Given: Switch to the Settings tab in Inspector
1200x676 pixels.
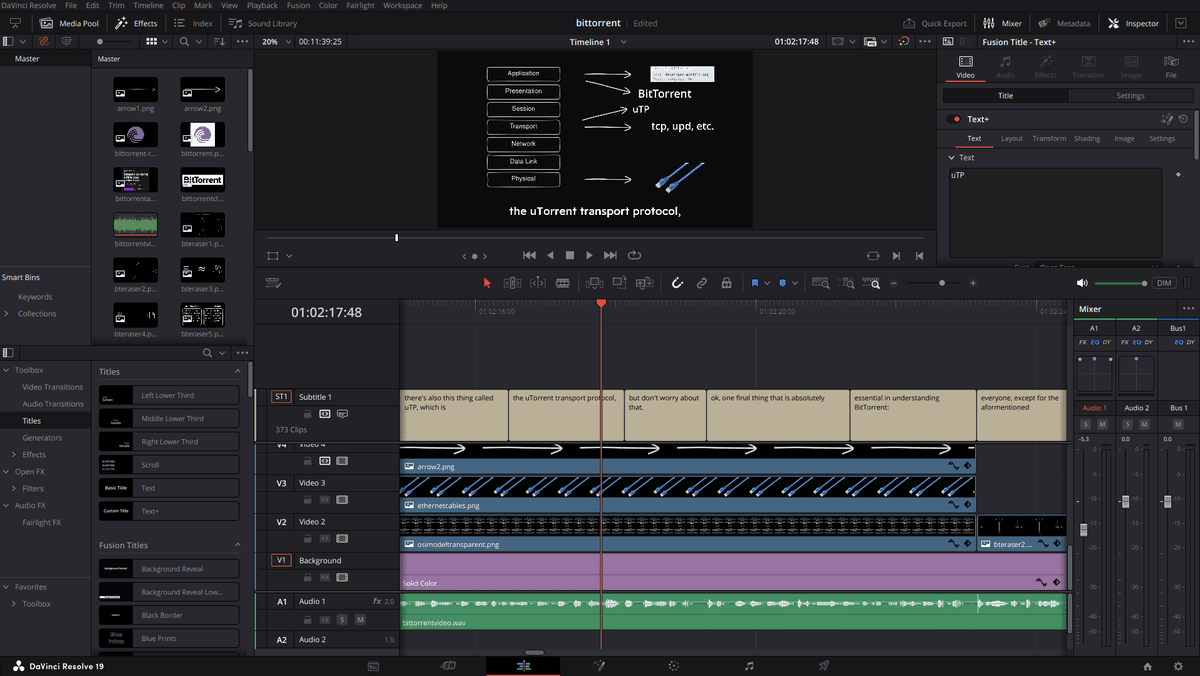Looking at the screenshot, I should coord(1130,96).
